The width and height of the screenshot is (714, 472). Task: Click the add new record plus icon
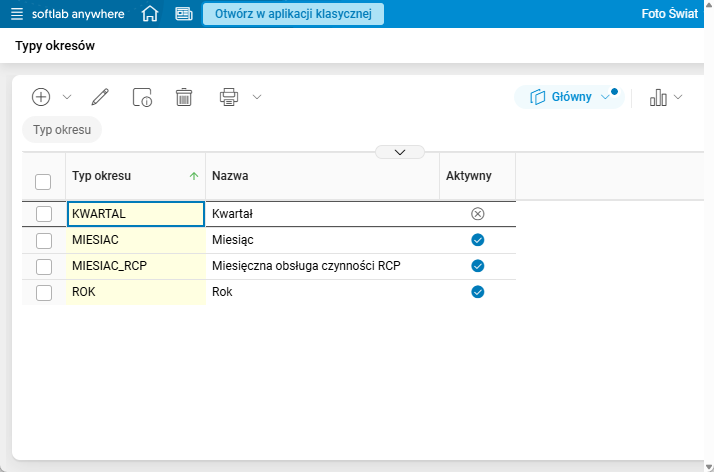click(x=41, y=97)
